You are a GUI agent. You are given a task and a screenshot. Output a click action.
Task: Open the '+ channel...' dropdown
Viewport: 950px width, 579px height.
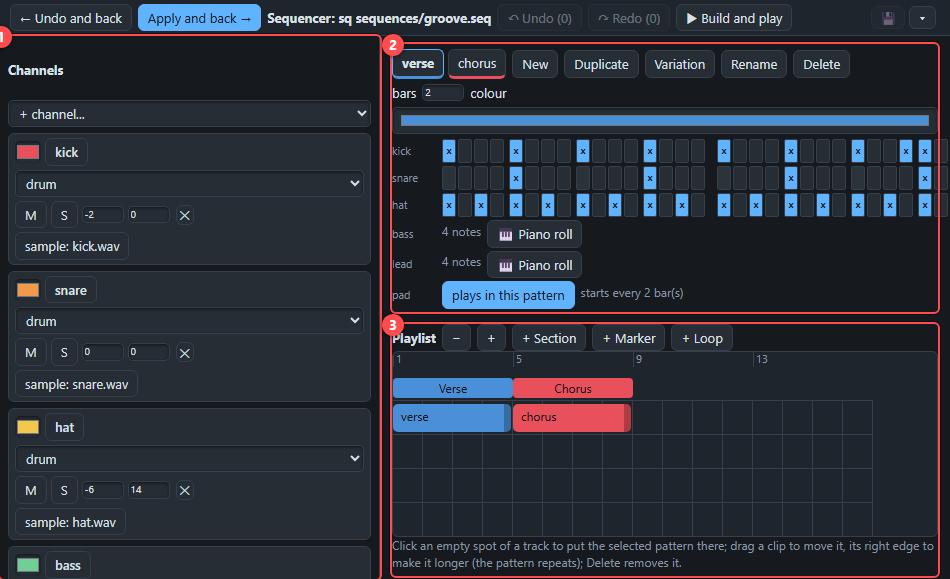click(190, 114)
